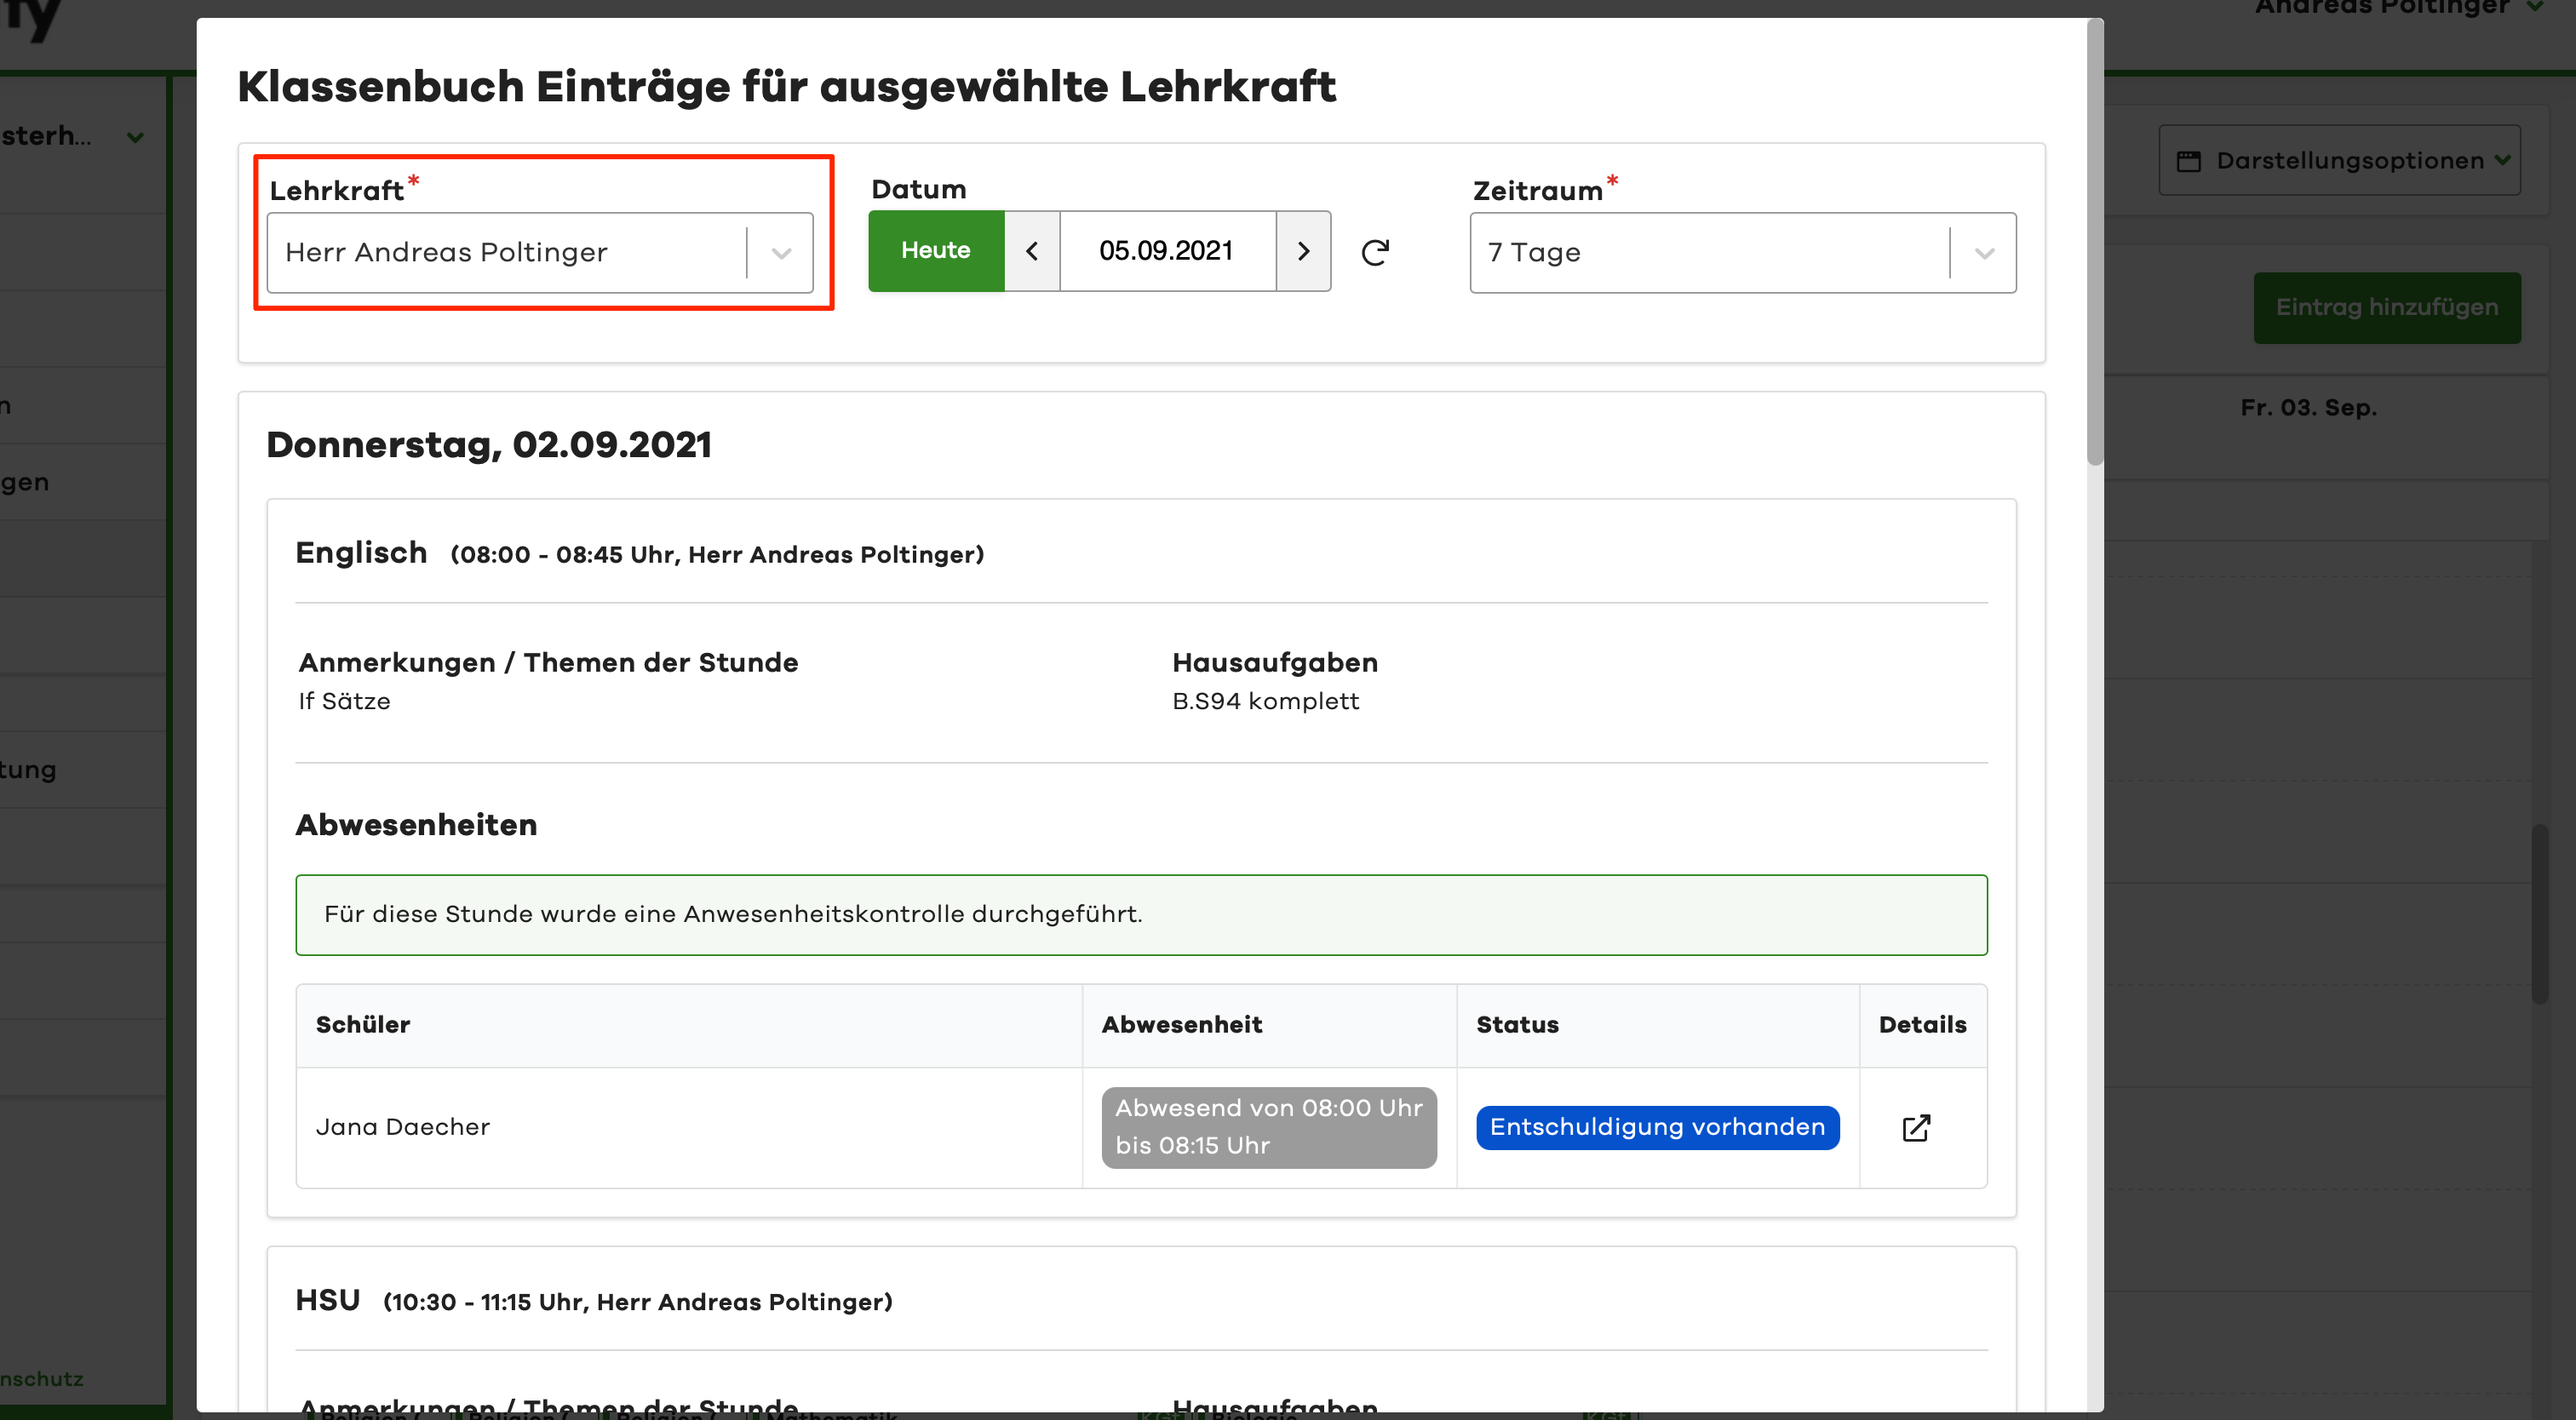Viewport: 2576px width, 1420px height.
Task: Click calendar icon in Darstellungsoptionen
Action: (x=2188, y=161)
